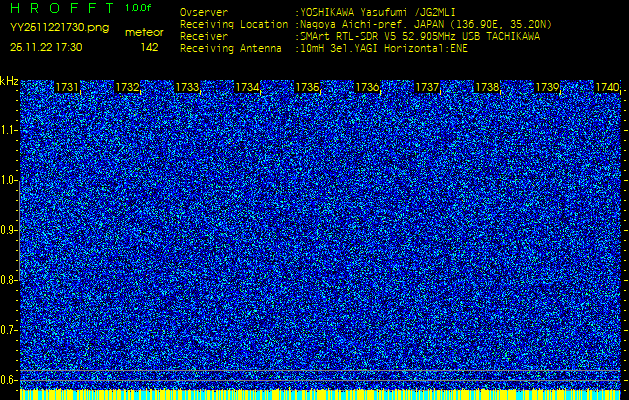Click the 1739 time marker

(x=547, y=87)
